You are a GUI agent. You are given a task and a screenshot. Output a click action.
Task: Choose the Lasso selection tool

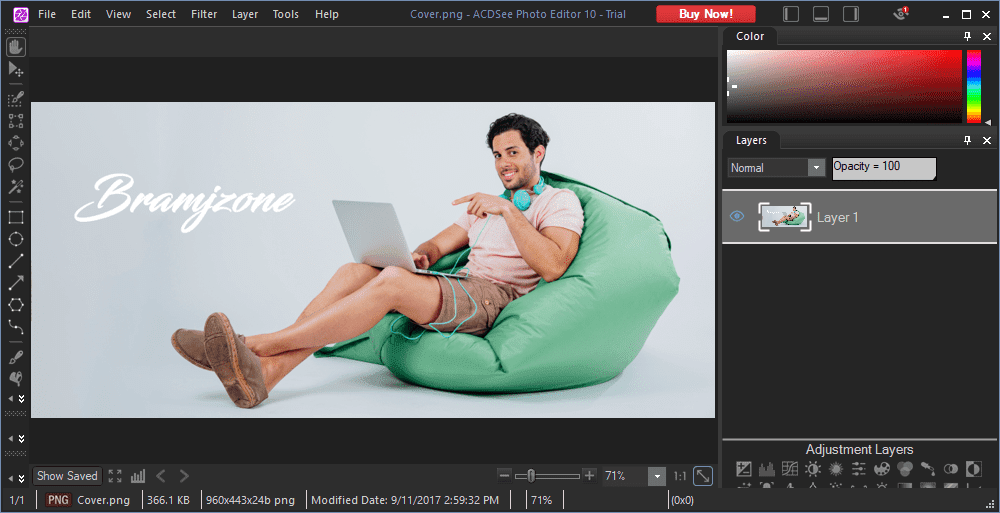[x=16, y=165]
